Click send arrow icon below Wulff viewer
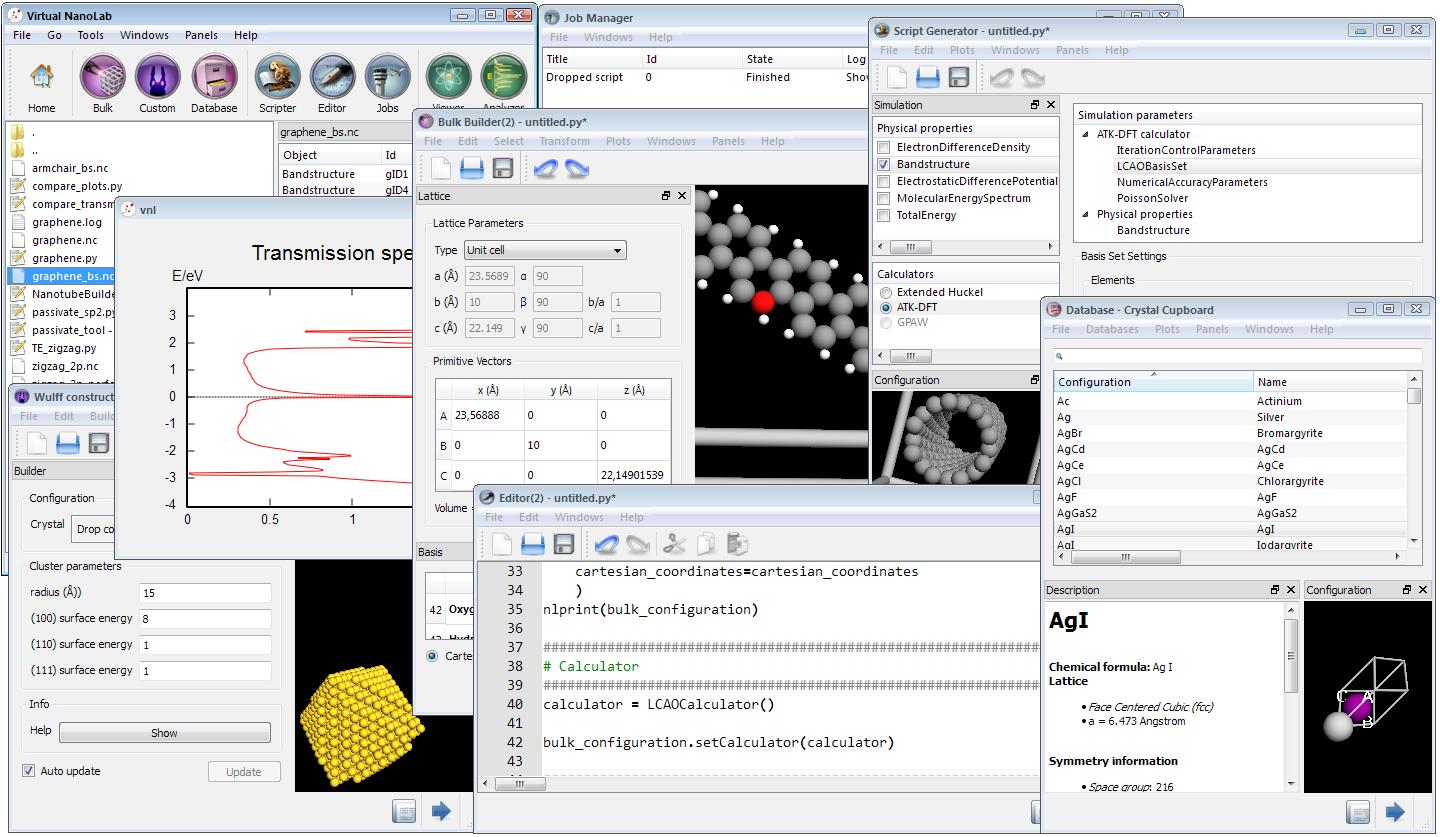The height and width of the screenshot is (837, 1440). pyautogui.click(x=441, y=811)
